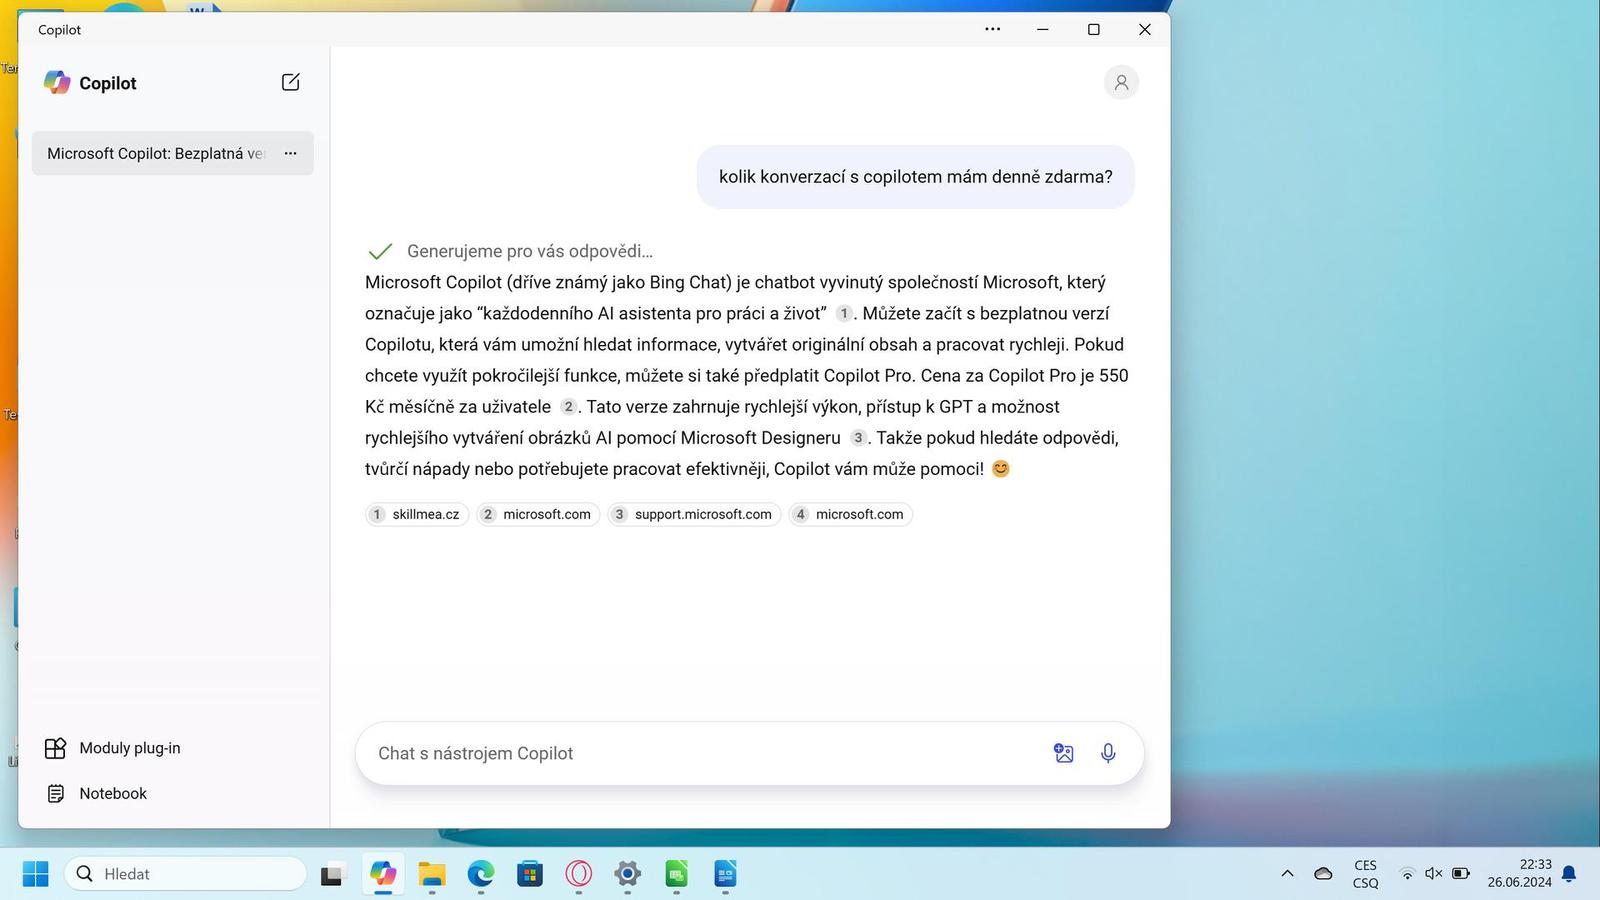Open the Wi-Fi network tray icon
The height and width of the screenshot is (900, 1600).
[1407, 874]
